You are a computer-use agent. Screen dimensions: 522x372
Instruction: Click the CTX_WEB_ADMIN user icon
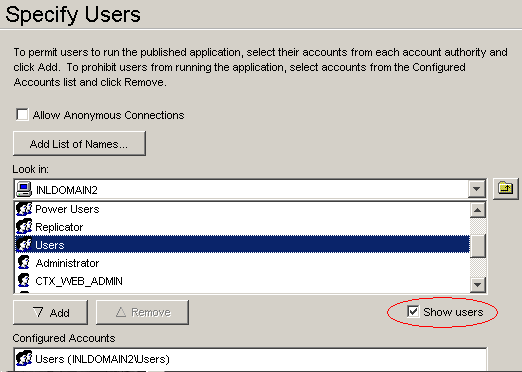[24, 281]
